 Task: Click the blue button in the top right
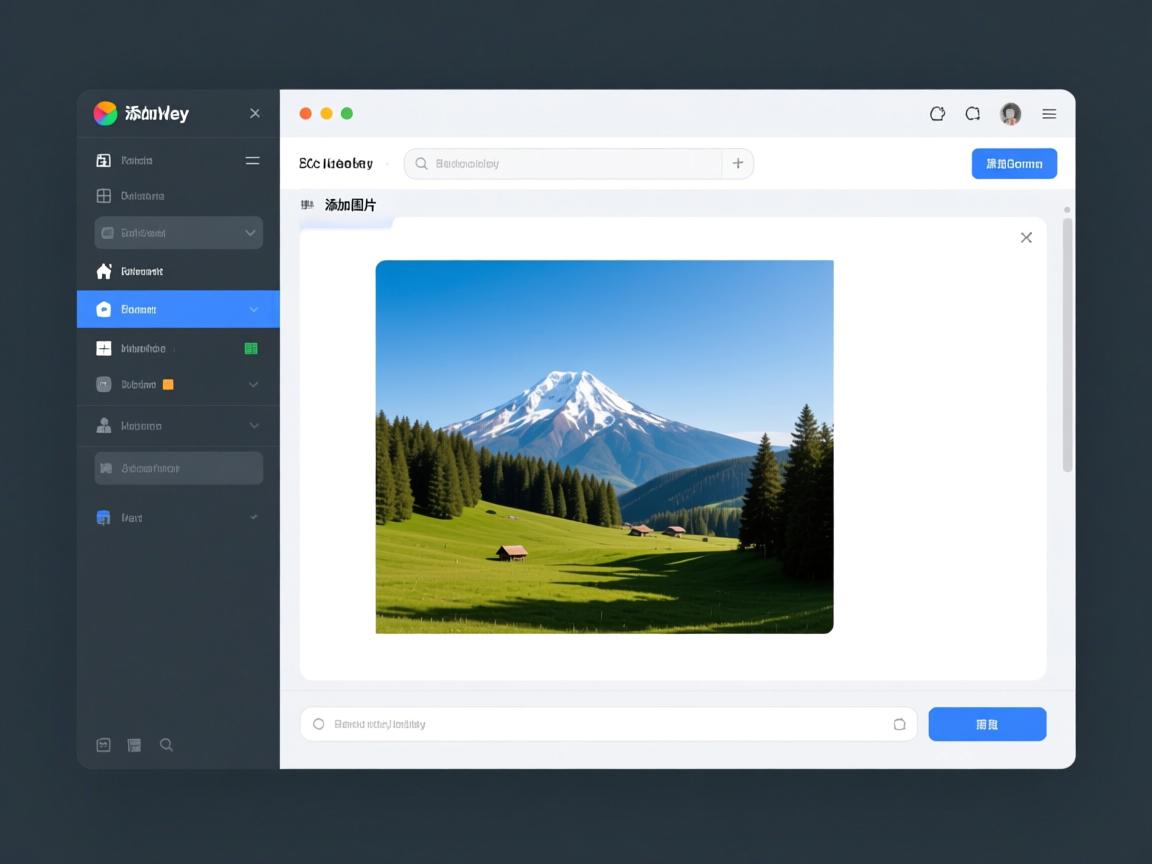1014,164
